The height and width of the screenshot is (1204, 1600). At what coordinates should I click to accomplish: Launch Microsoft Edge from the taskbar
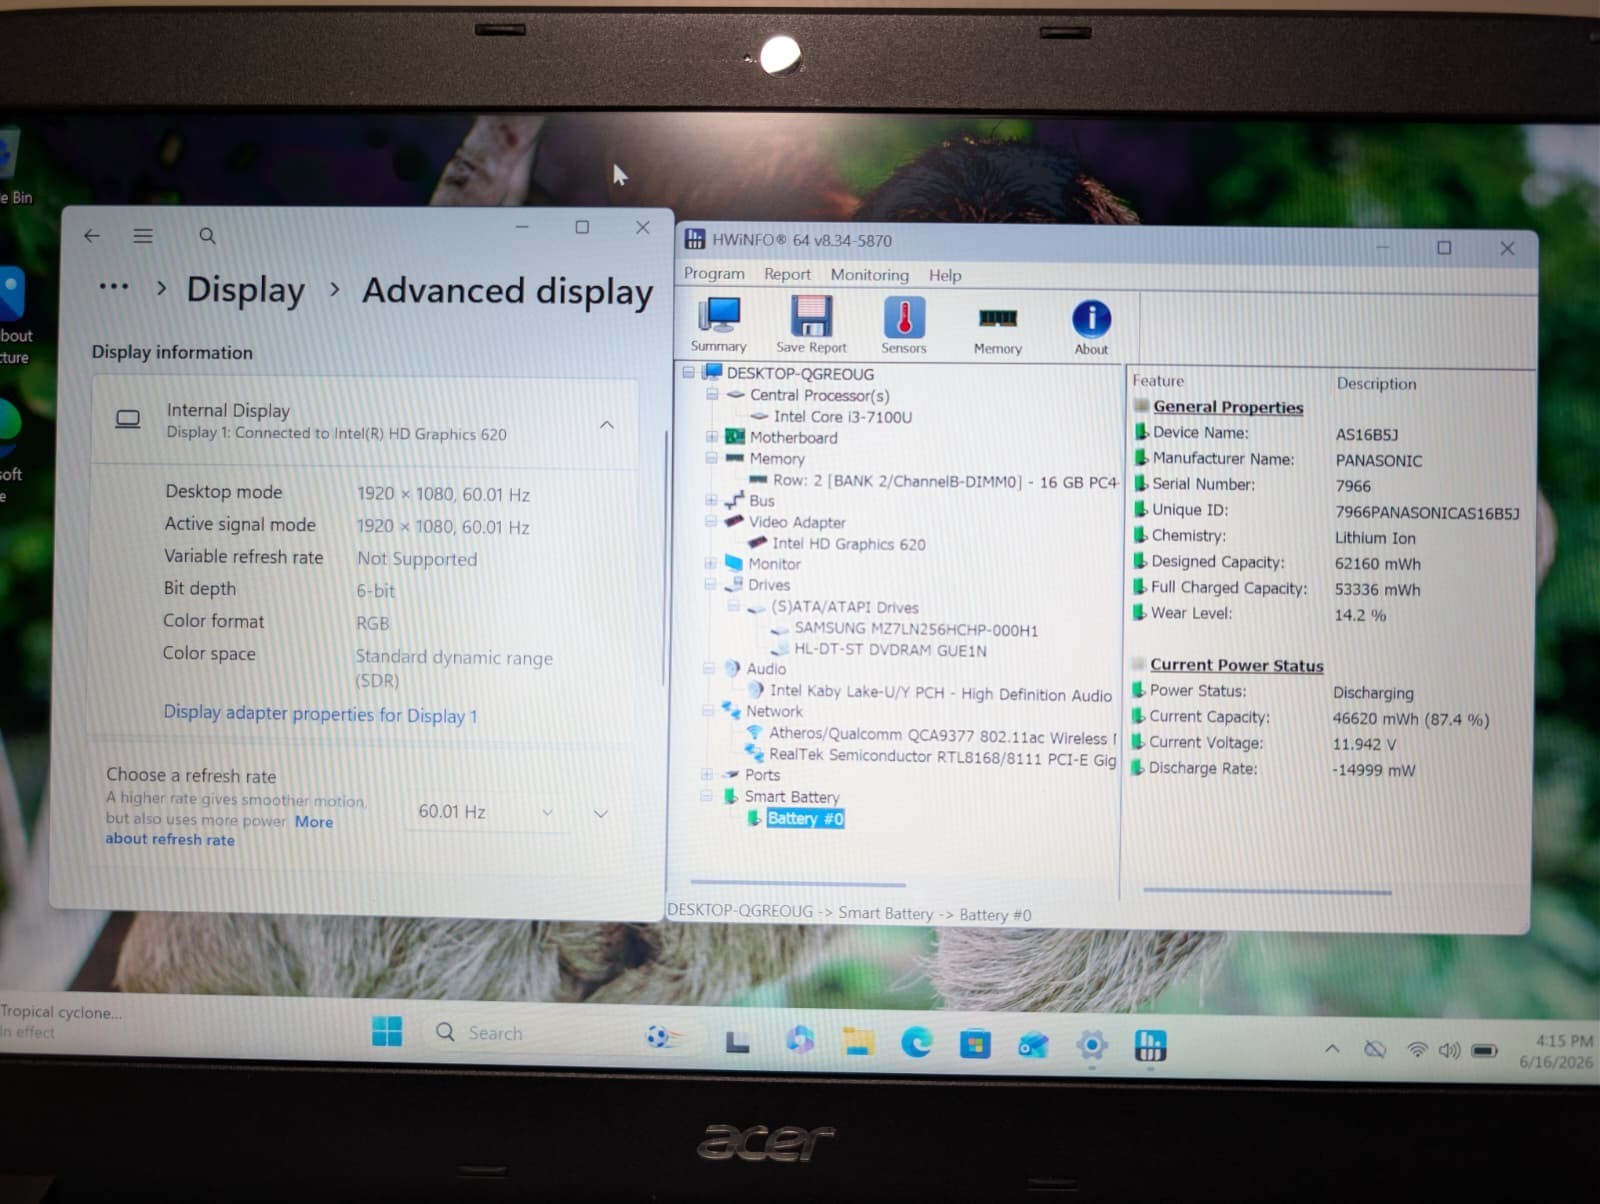(916, 1043)
